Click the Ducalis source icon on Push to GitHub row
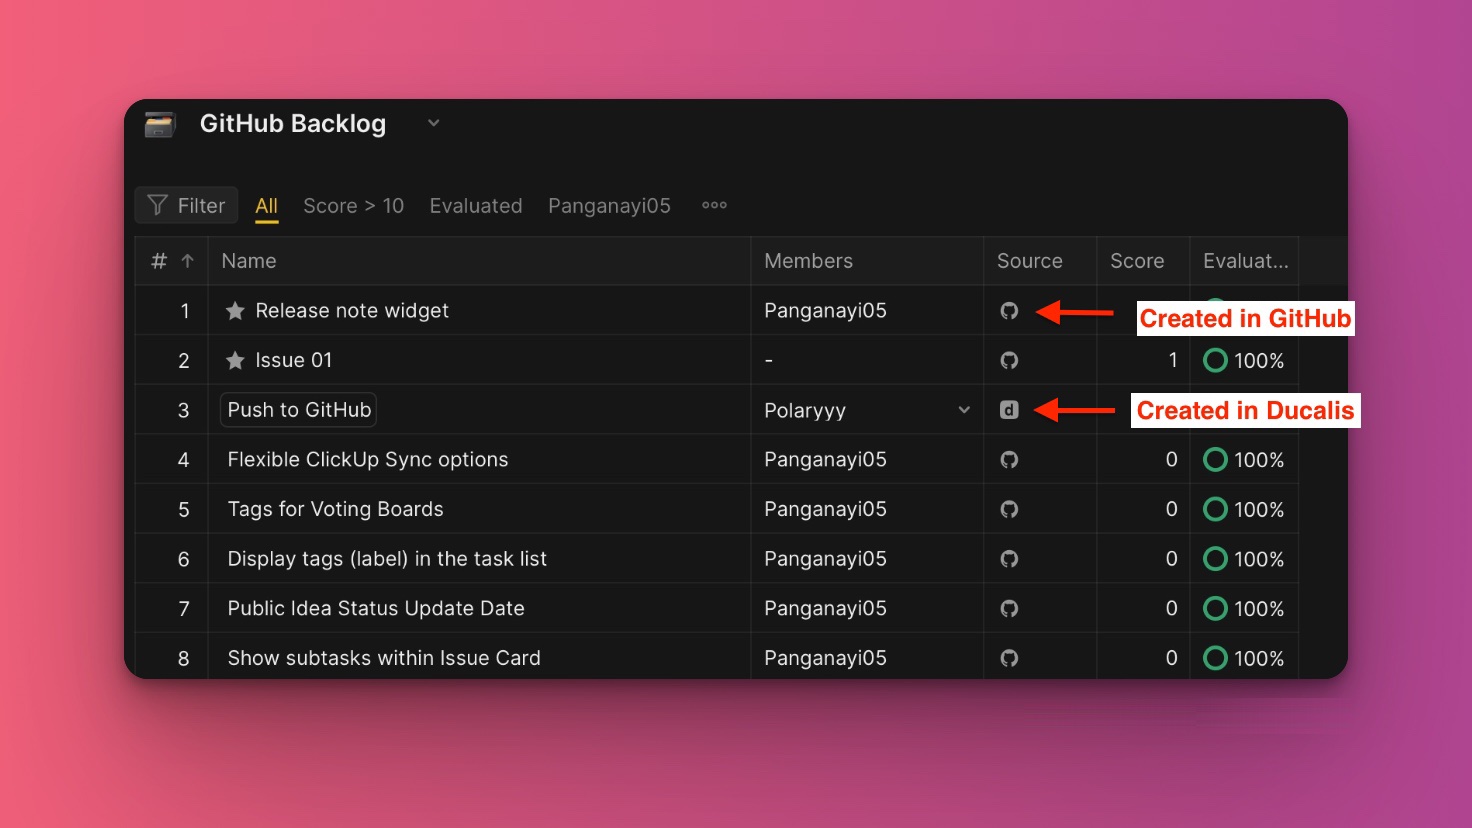 click(1008, 409)
